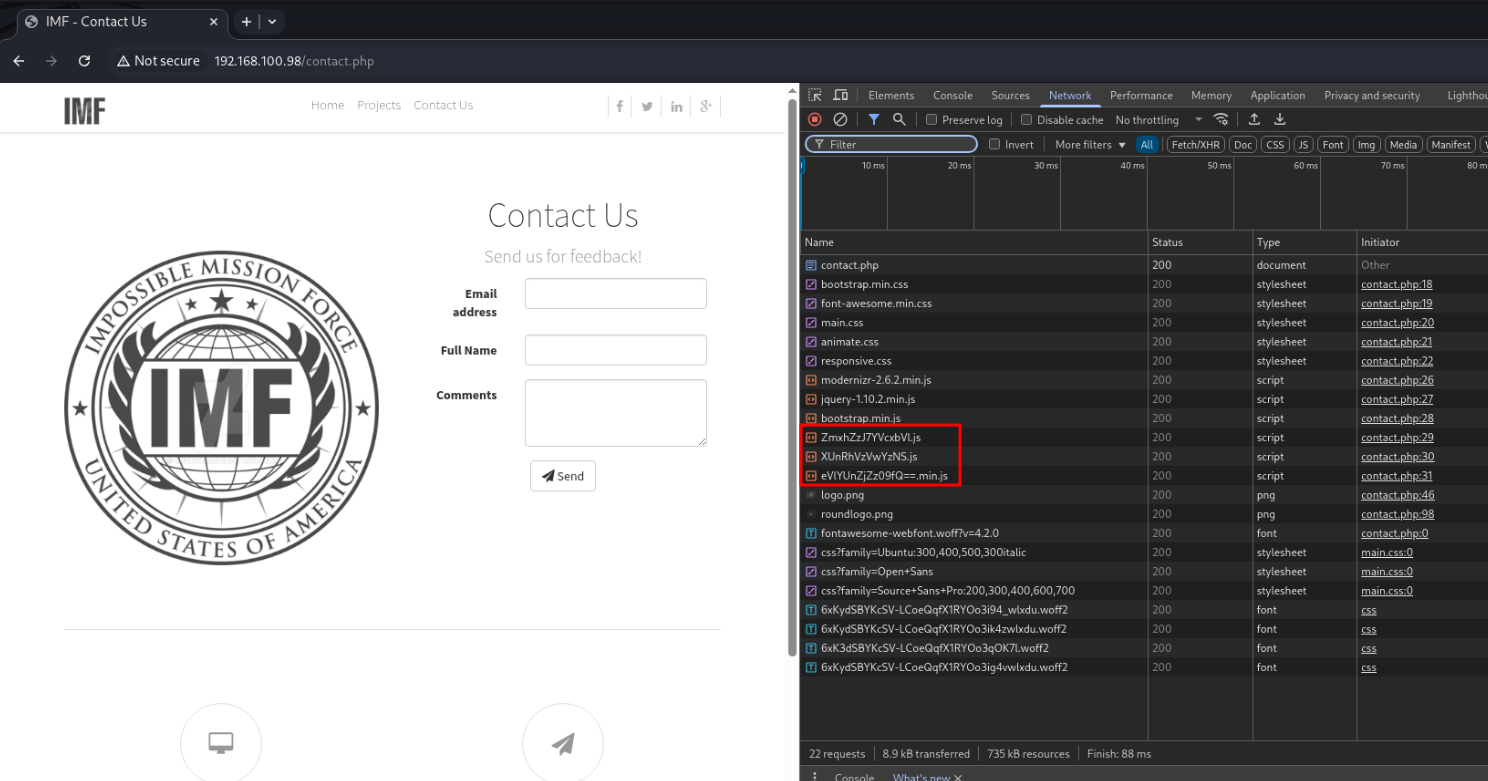Open the Memory panel tab
Screen dimensions: 1488x781
pos(1211,95)
